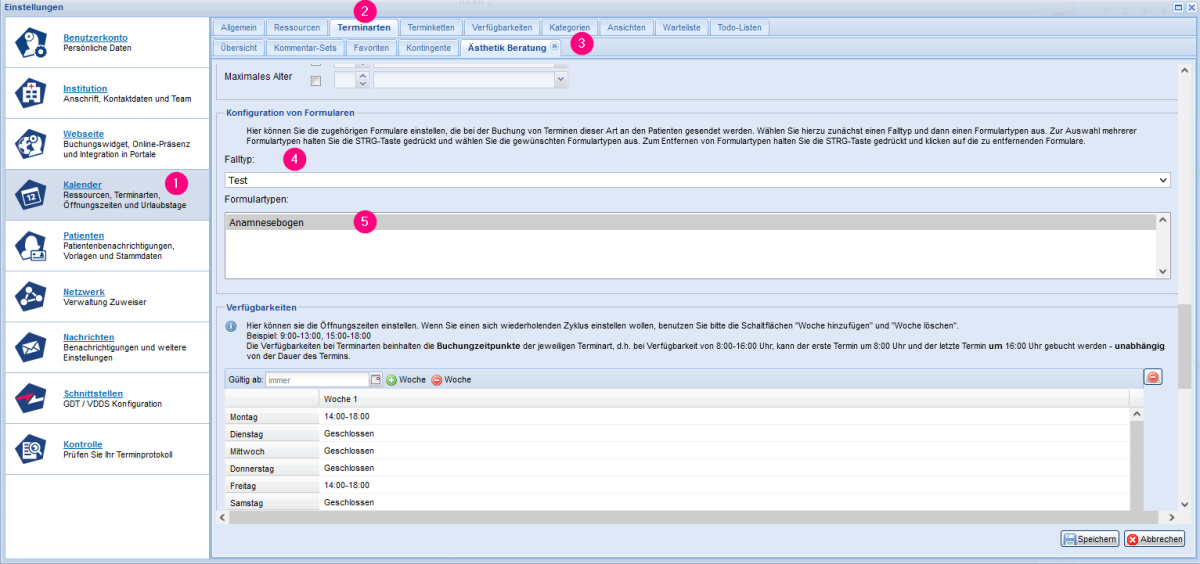Delete availability block with red minus button

point(1153,377)
